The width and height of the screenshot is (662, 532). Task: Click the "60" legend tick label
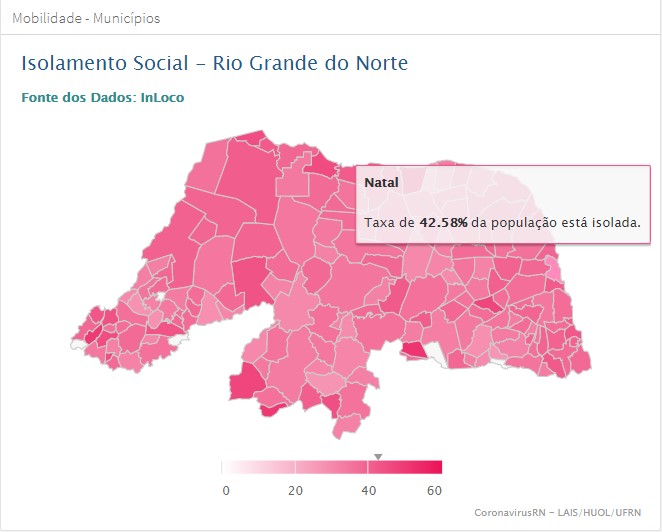434,490
